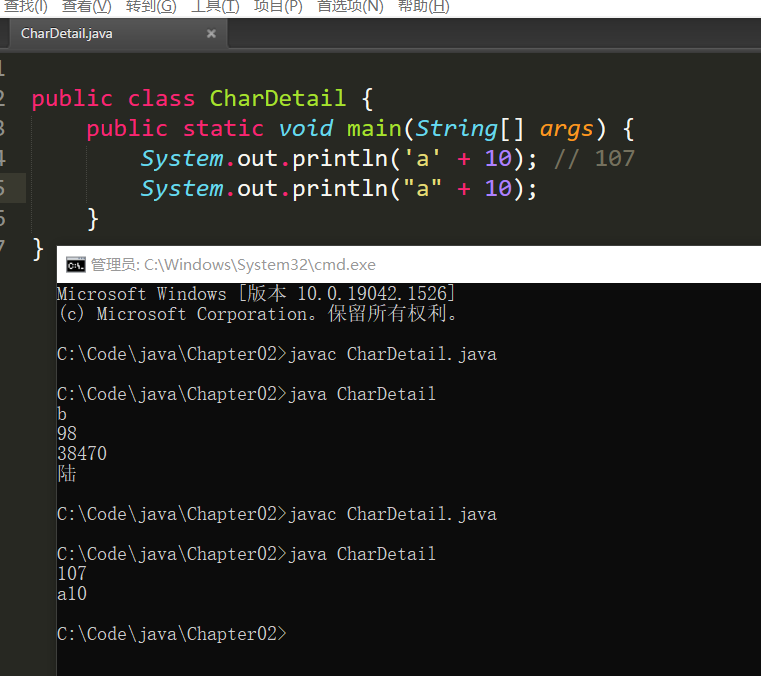This screenshot has height=676, width=761.
Task: Click the class name CharDetail in code
Action: (x=278, y=99)
